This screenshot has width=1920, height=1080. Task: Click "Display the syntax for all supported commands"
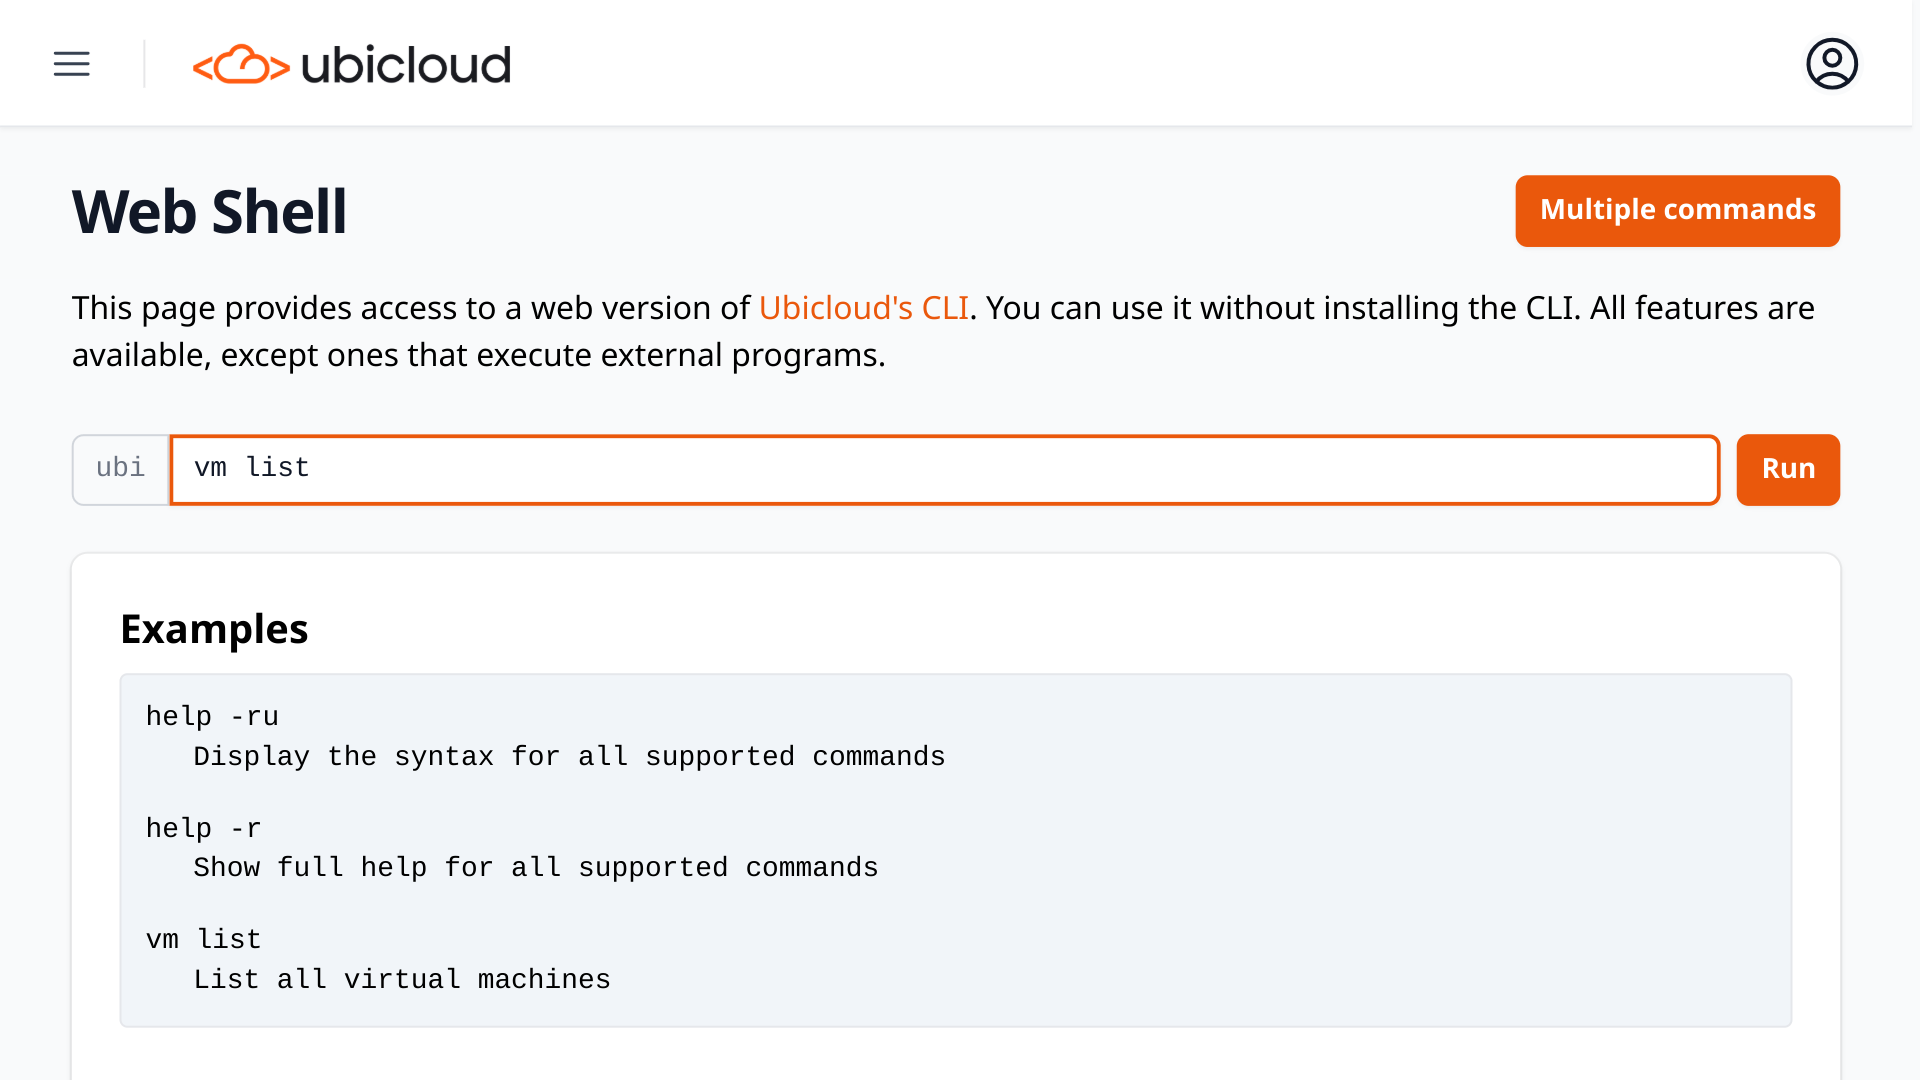coord(569,757)
